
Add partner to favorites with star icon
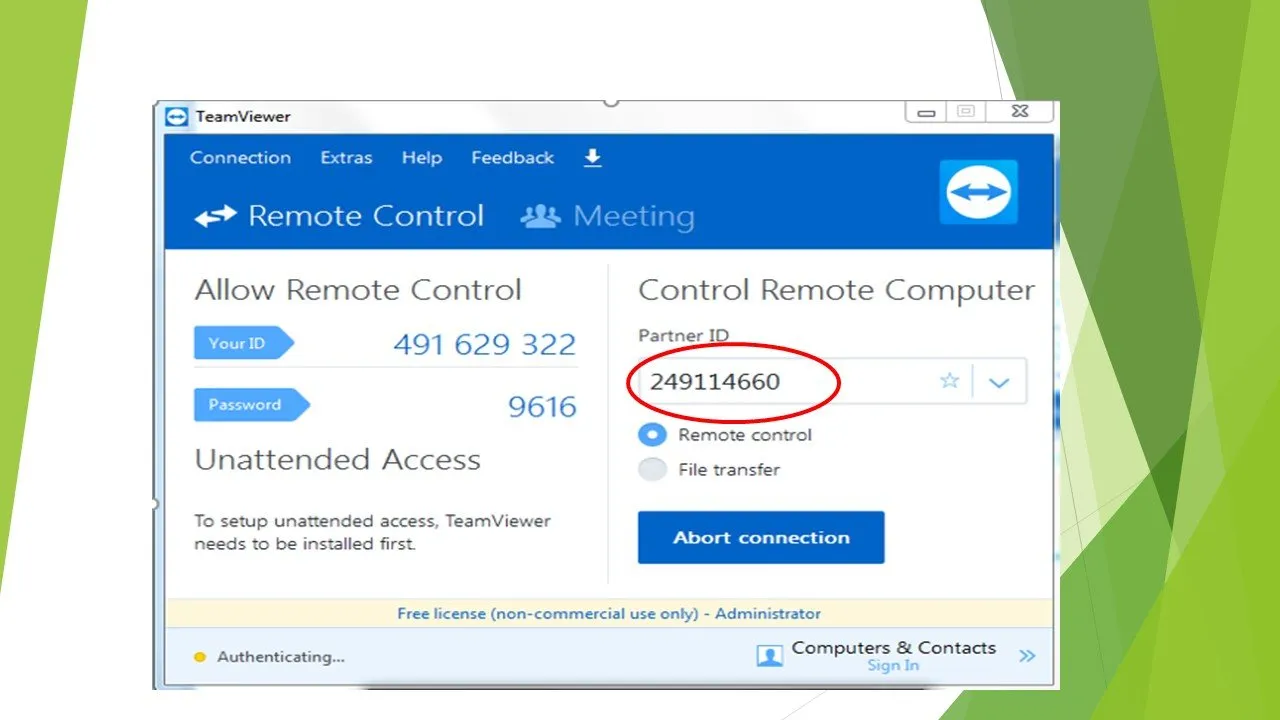coord(950,381)
